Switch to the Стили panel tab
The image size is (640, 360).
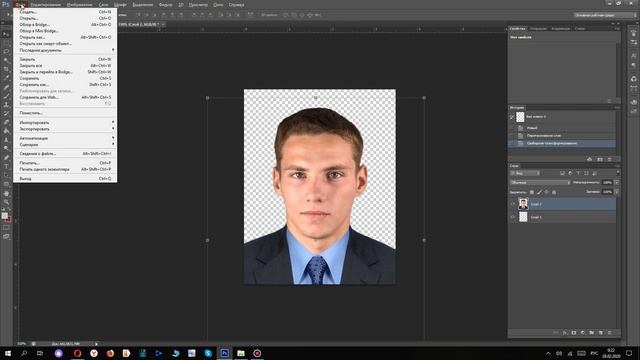coord(580,29)
